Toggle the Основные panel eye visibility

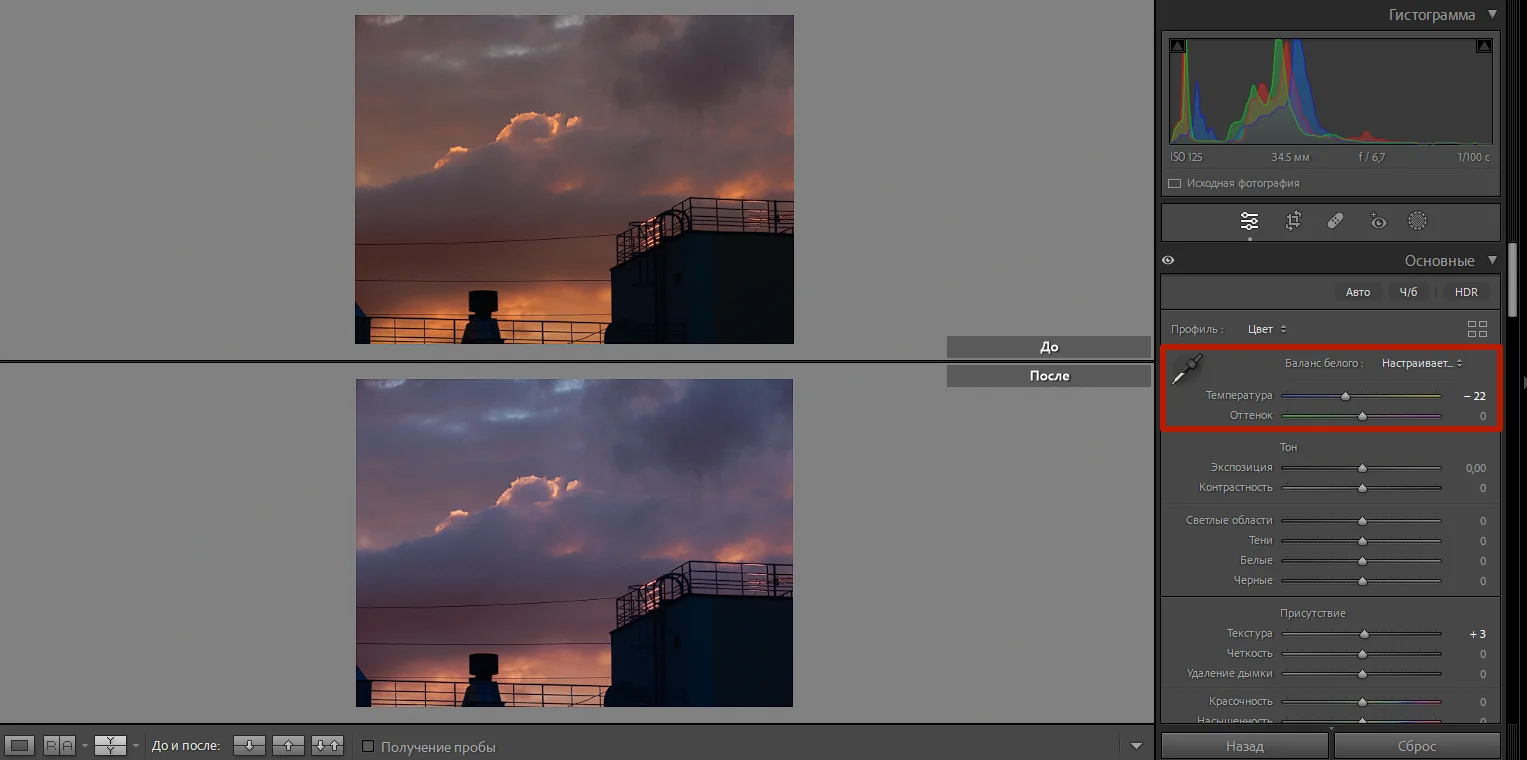[x=1168, y=261]
